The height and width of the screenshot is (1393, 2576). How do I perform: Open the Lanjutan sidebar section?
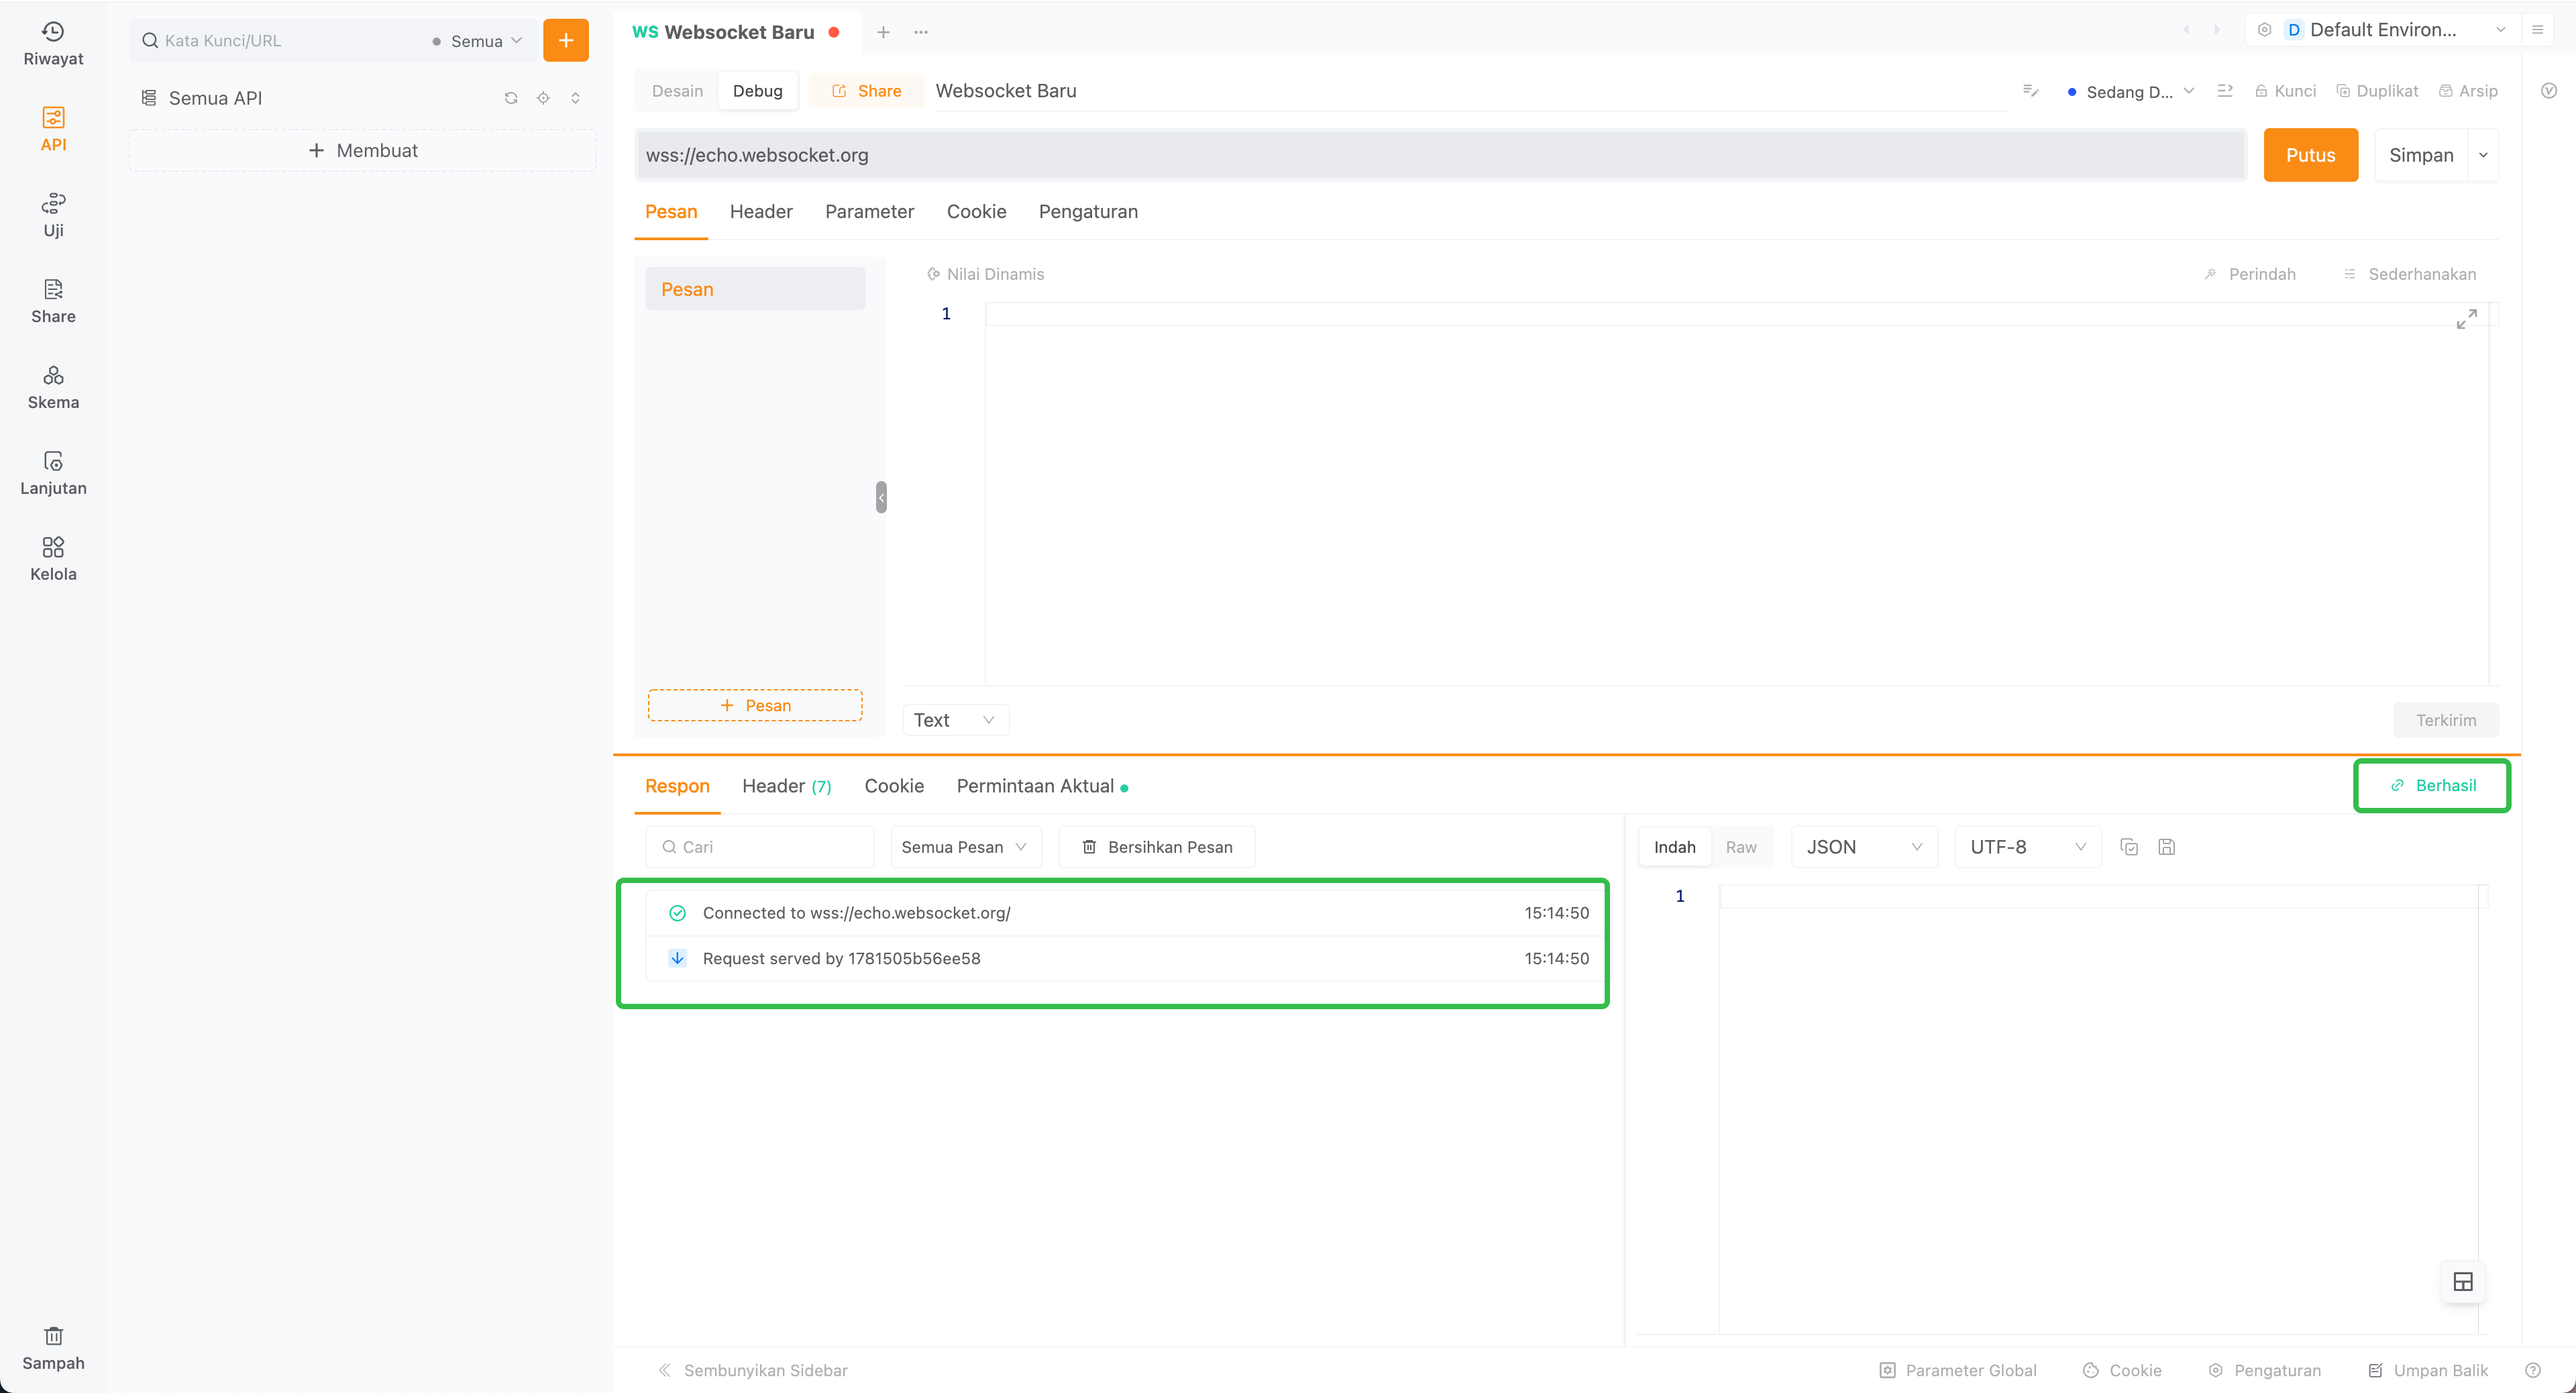[53, 474]
